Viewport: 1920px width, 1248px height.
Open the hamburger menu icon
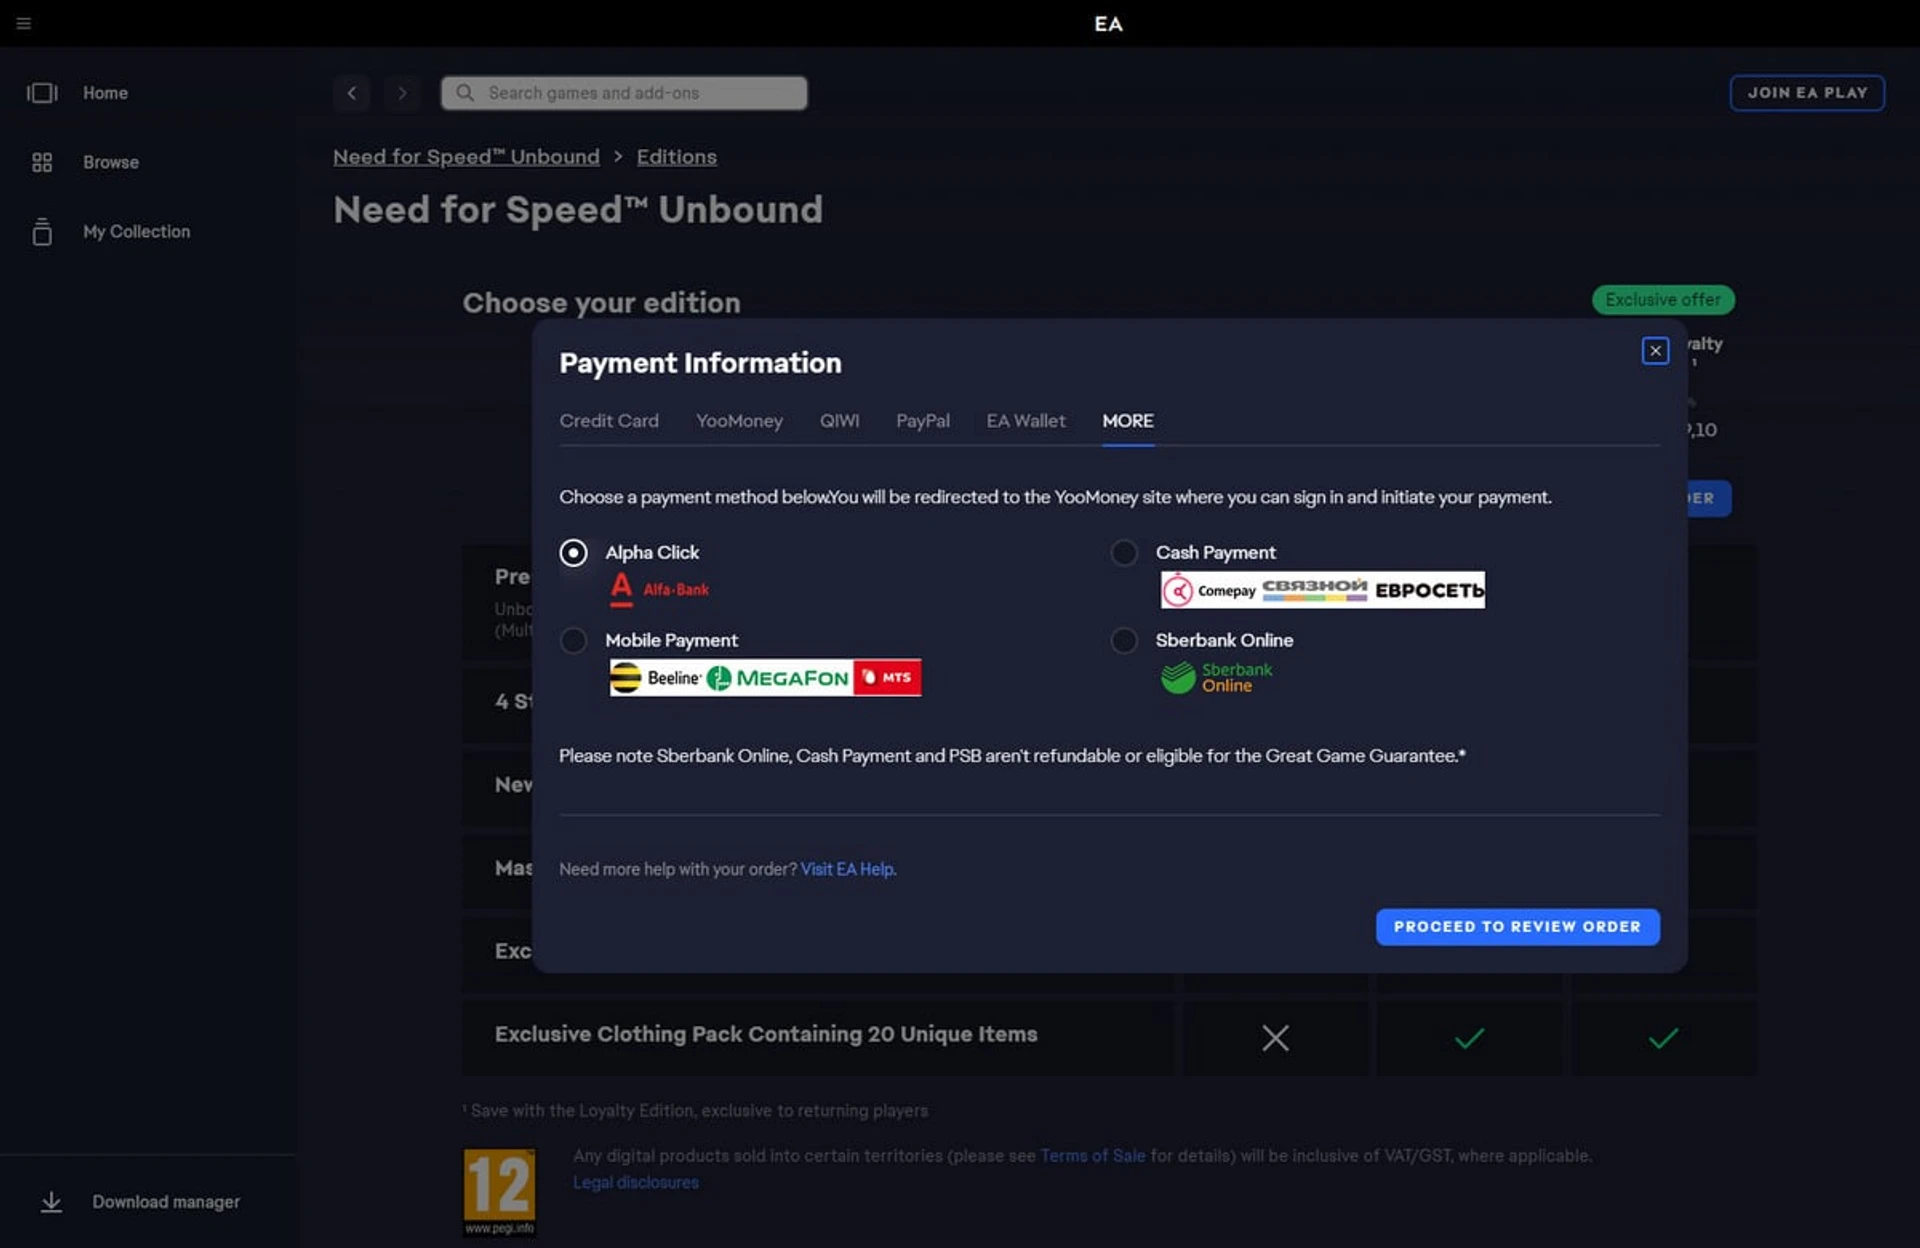(x=24, y=23)
